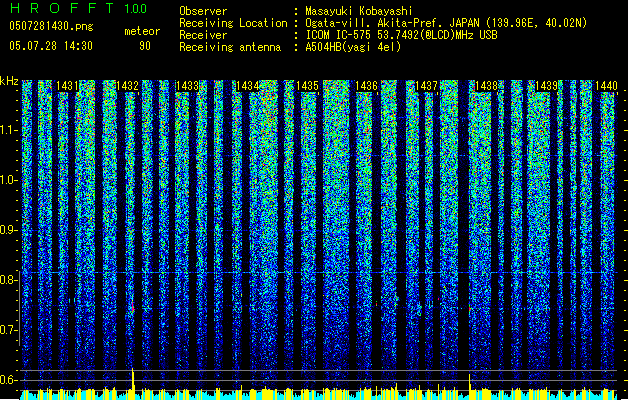
Task: Click the 1431 time marker
Action: tap(67, 86)
